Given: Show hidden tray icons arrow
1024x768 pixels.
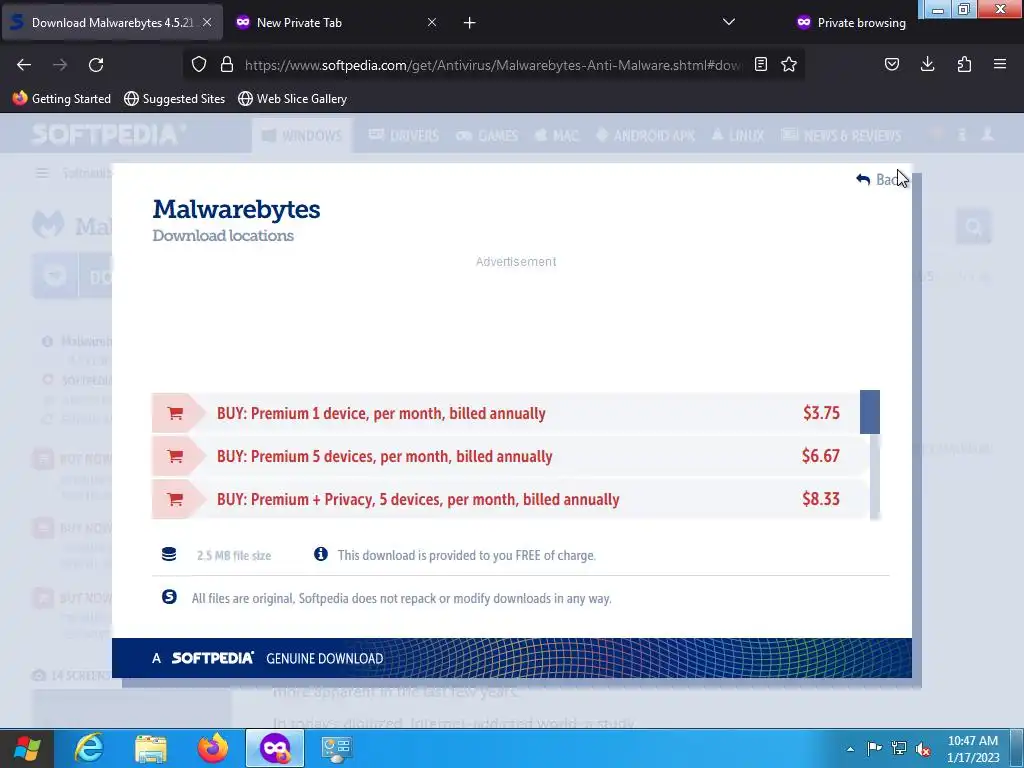Looking at the screenshot, I should 850,749.
